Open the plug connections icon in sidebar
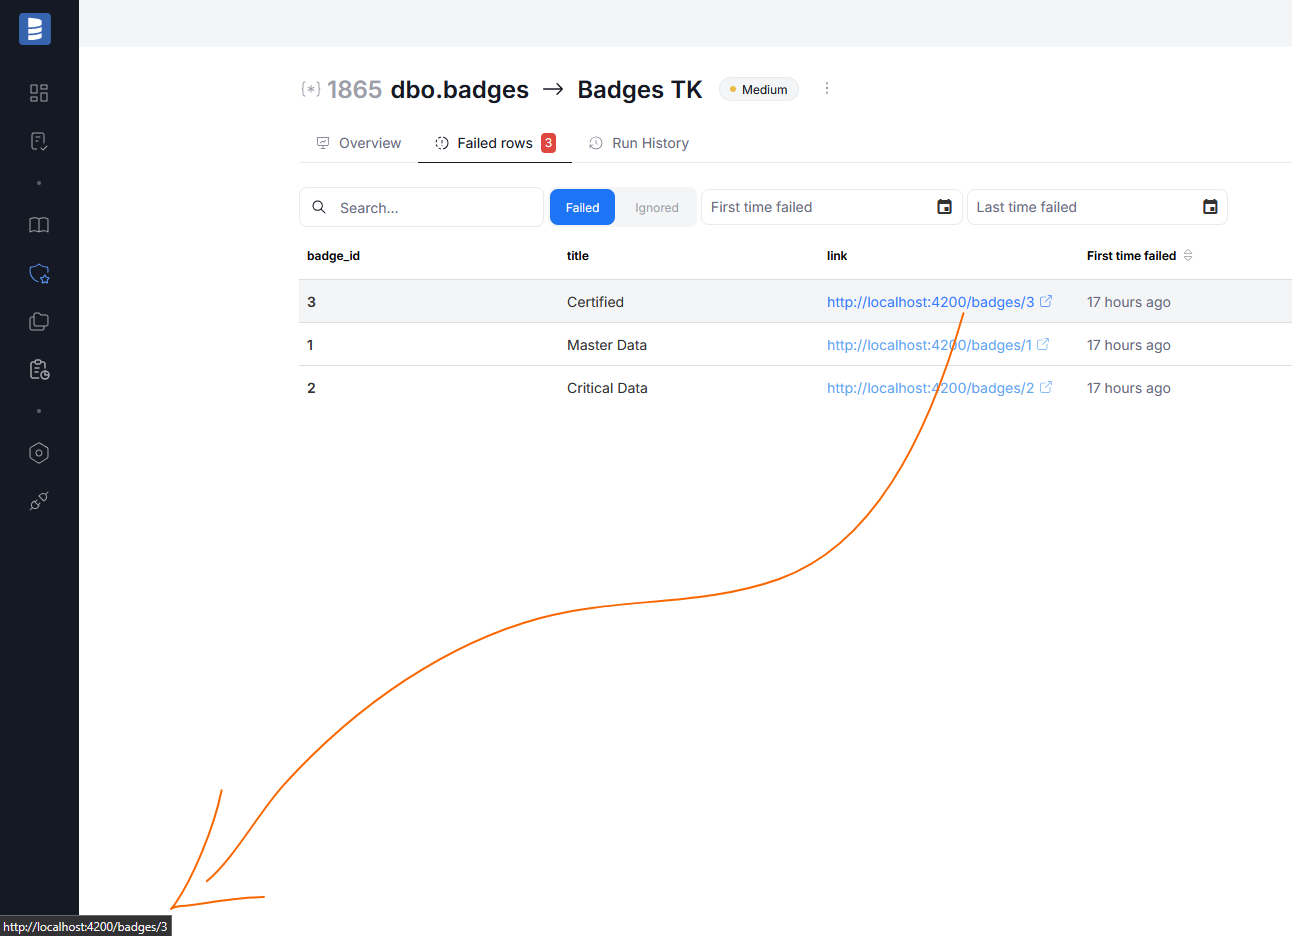Screen dimensions: 1292x936 tap(39, 501)
